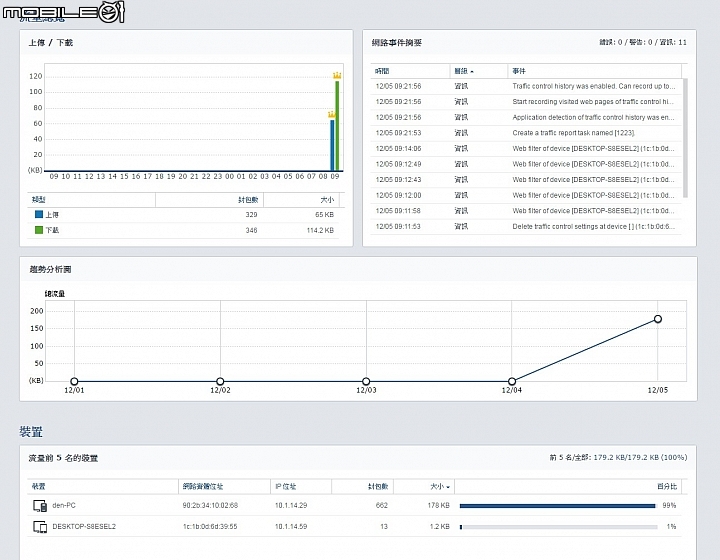Click the green download legend swatch
Viewport: 720px width, 560px height.
click(39, 230)
